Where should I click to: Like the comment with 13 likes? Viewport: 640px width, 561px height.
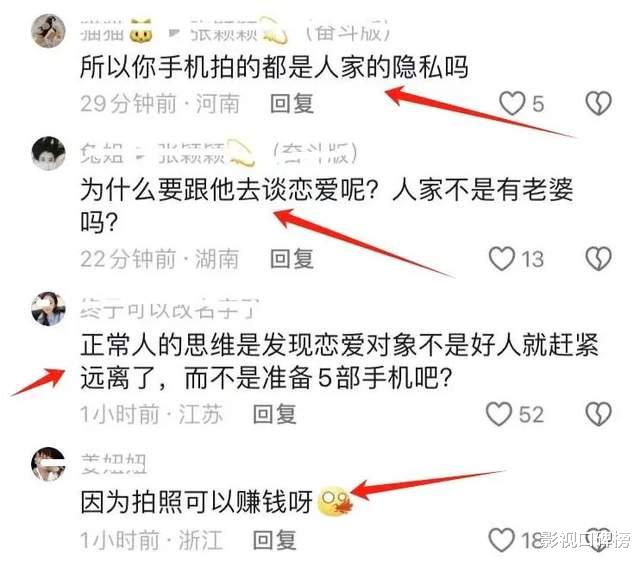[502, 259]
